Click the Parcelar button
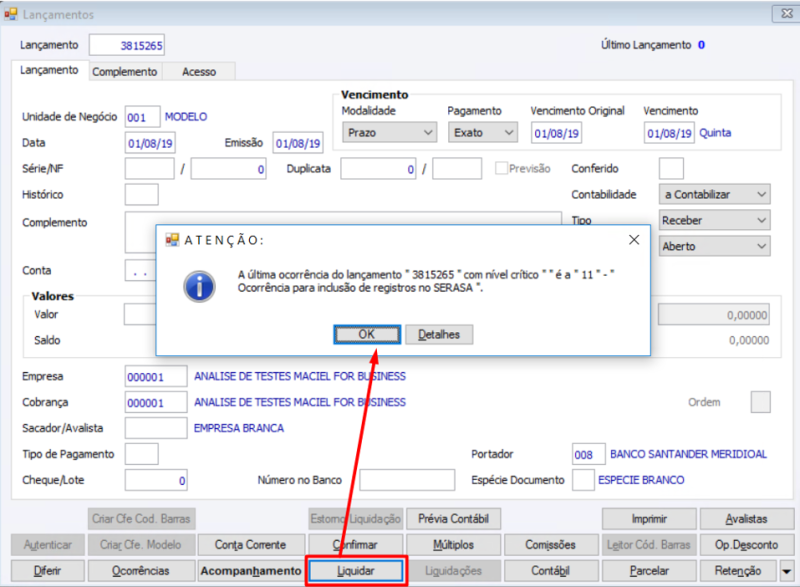The width and height of the screenshot is (800, 587). (649, 571)
